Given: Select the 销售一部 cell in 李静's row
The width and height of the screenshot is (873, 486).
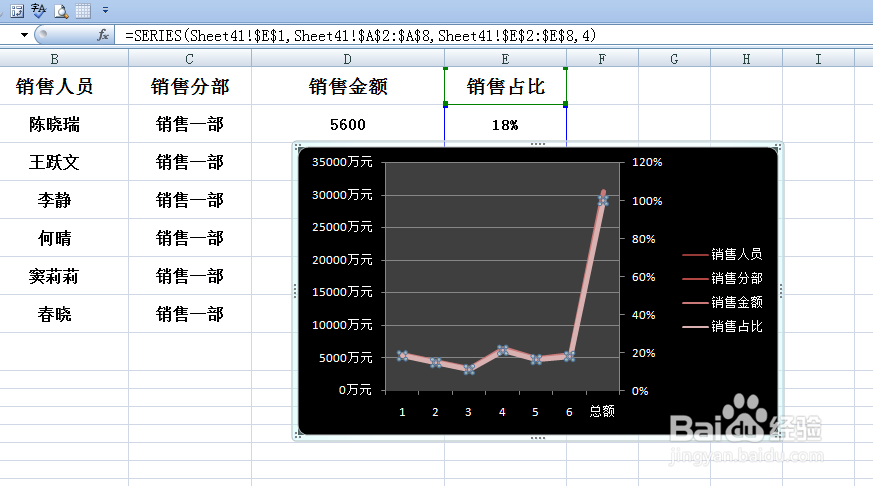Looking at the screenshot, I should [190, 200].
